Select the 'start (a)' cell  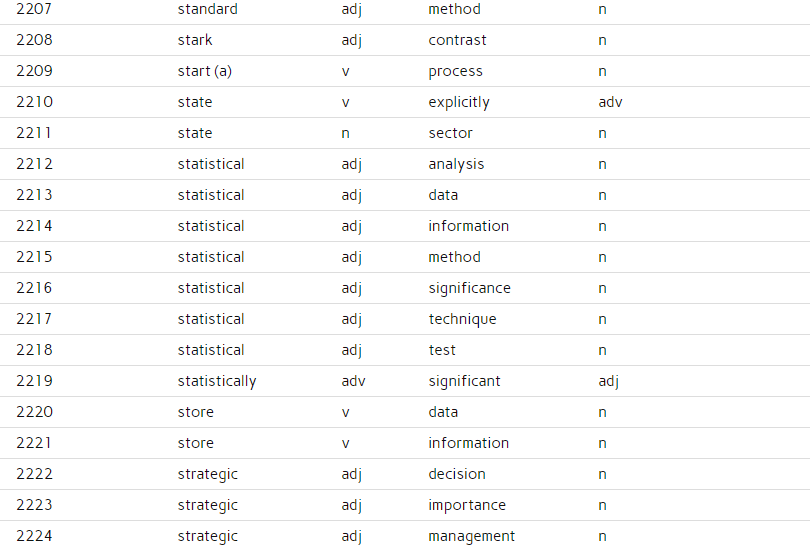(205, 71)
